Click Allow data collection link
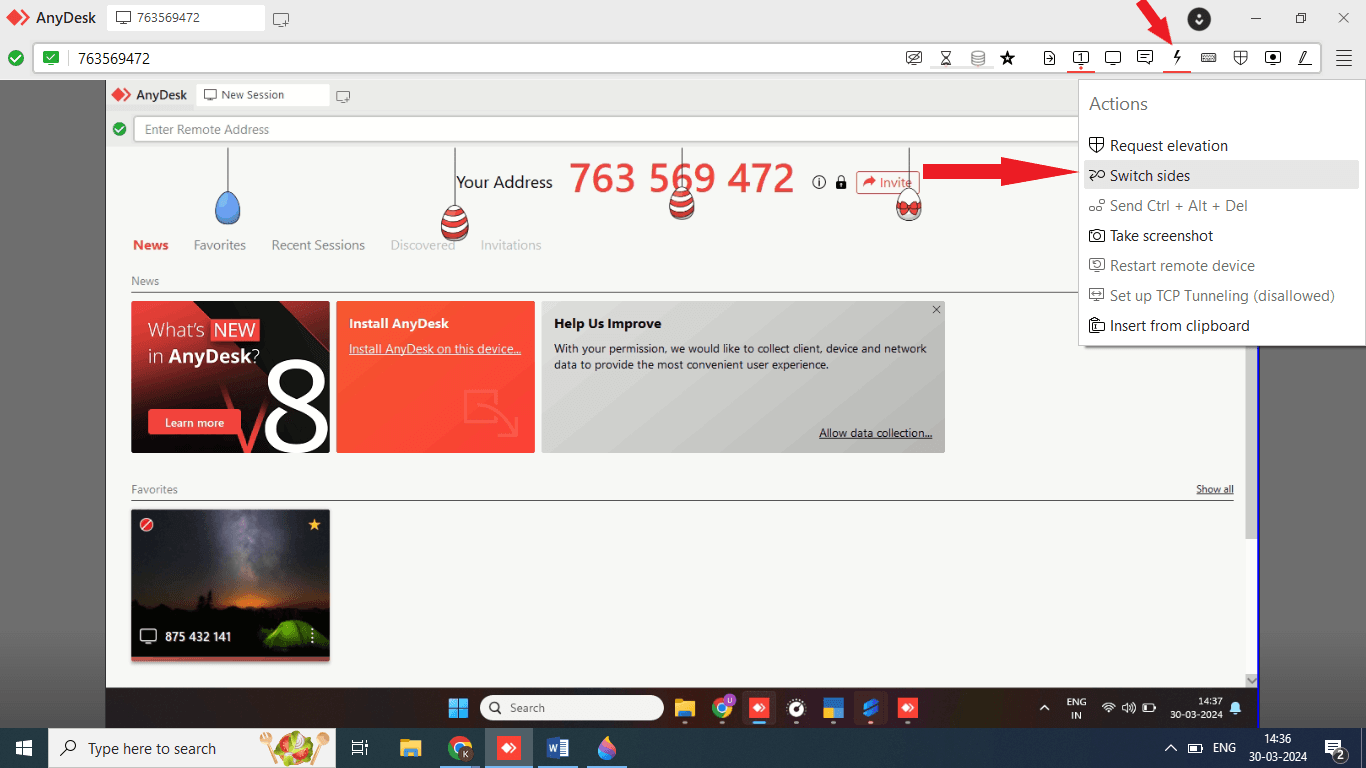Viewport: 1366px width, 768px height. tap(875, 433)
